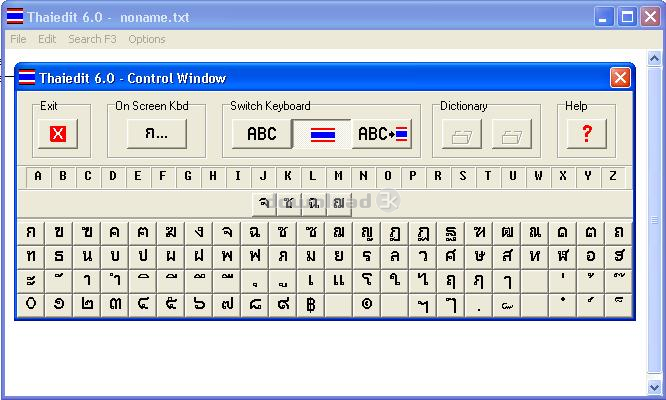Open the Edit menu
This screenshot has width=666, height=400.
coord(47,39)
